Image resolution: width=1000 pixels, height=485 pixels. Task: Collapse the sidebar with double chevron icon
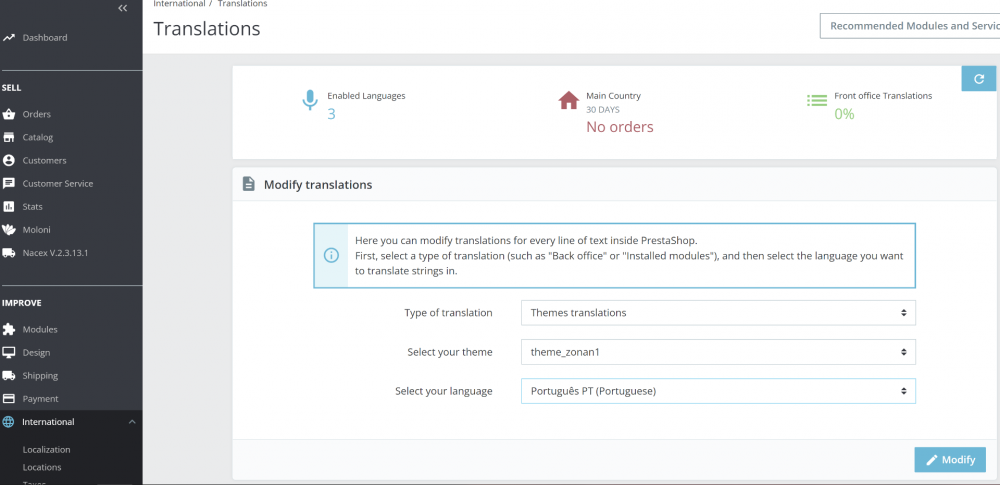[122, 8]
